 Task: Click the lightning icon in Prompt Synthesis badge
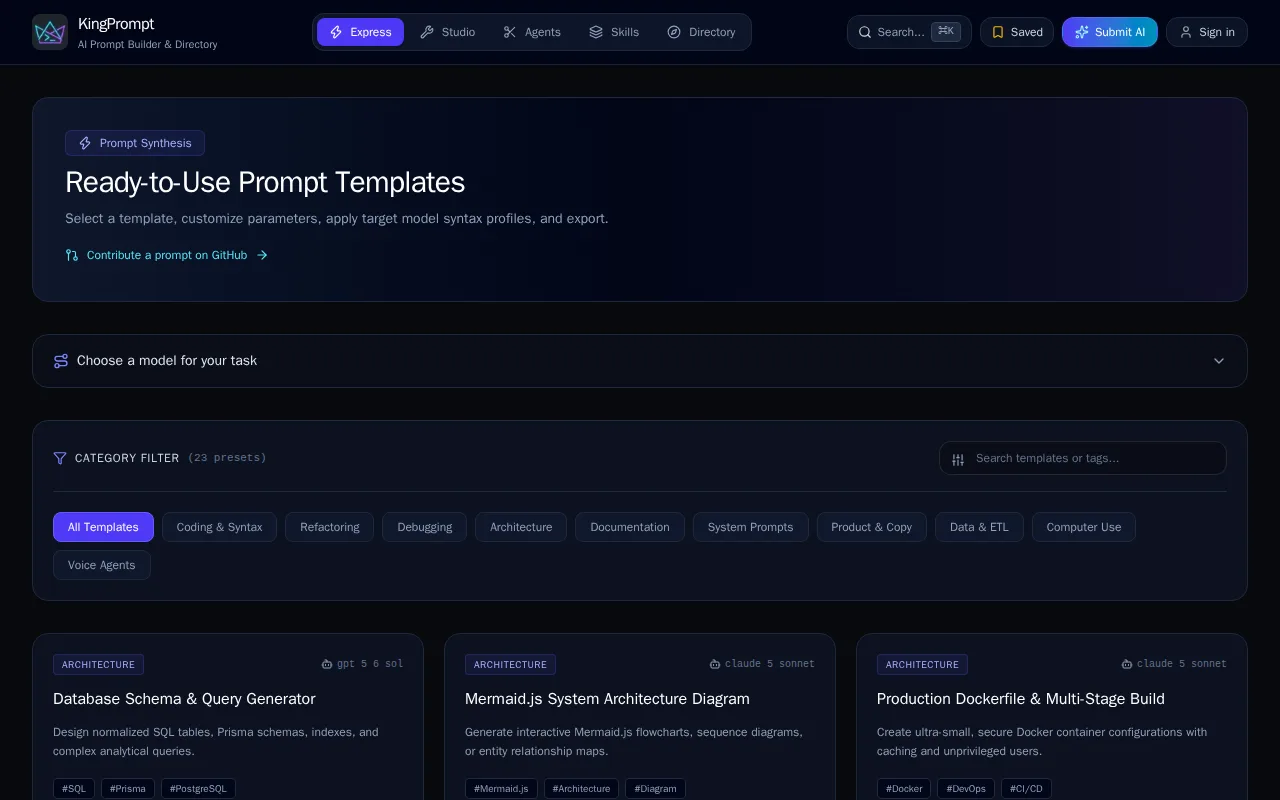click(85, 143)
